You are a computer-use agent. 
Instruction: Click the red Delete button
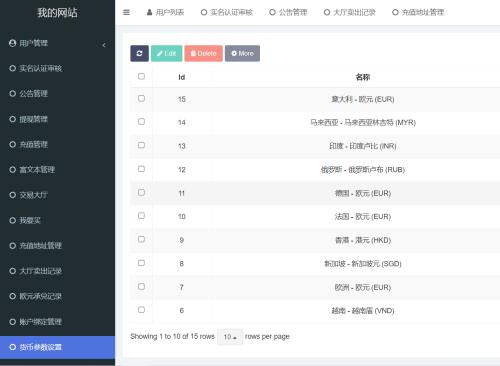[204, 53]
